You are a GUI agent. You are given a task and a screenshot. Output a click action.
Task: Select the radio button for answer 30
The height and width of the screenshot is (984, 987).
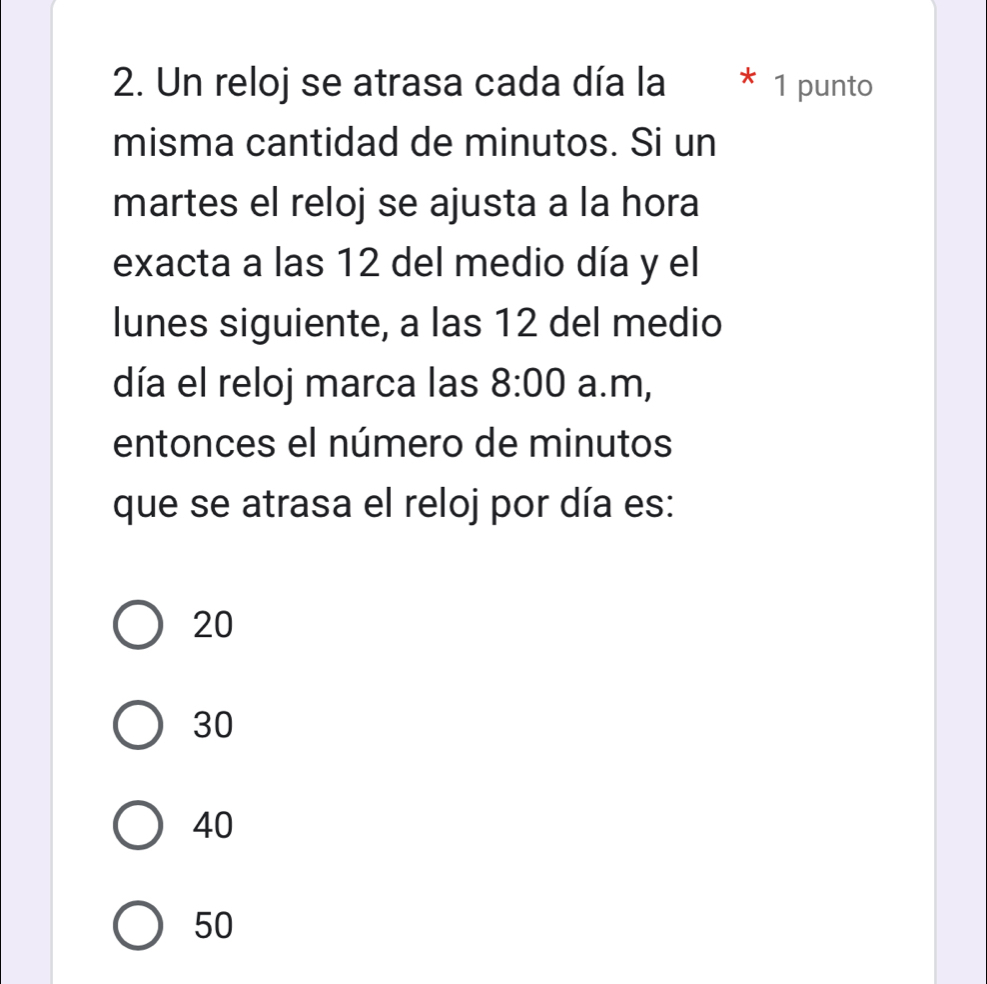138,724
